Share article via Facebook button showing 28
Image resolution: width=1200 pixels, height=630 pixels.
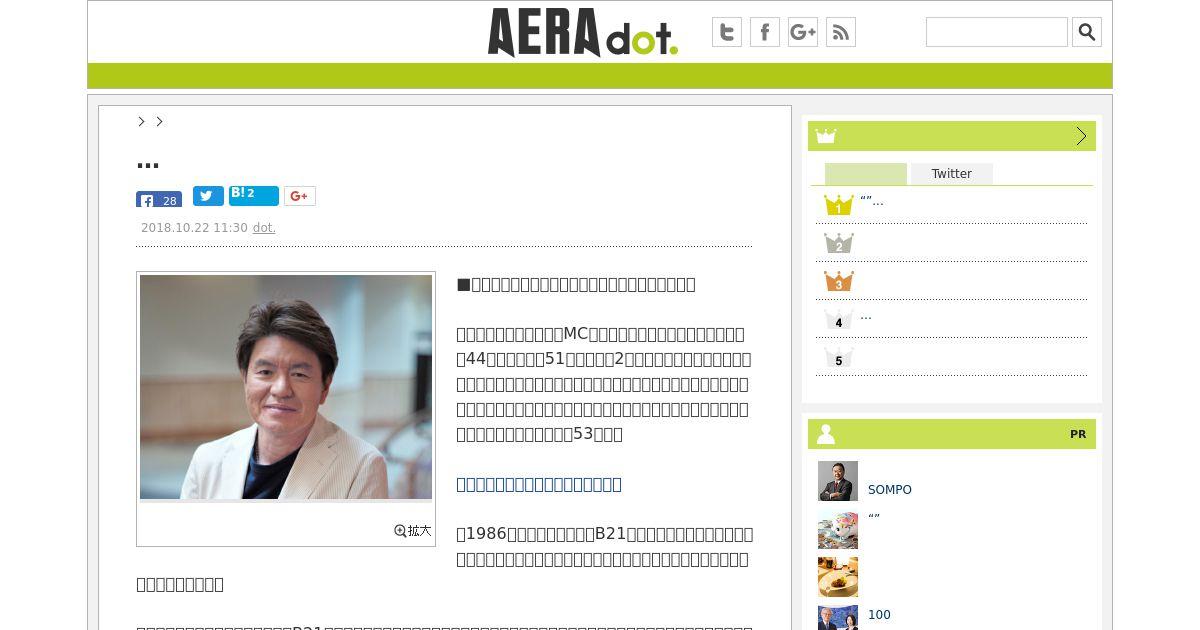[x=159, y=199]
